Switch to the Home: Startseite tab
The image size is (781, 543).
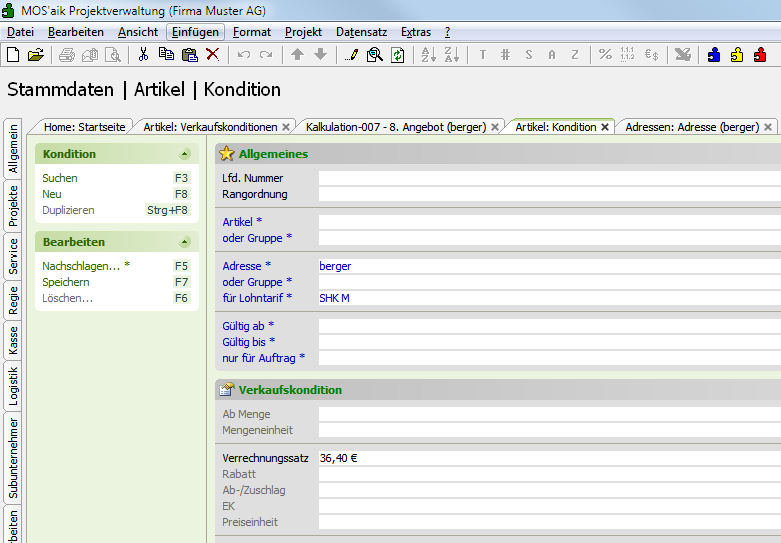85,127
